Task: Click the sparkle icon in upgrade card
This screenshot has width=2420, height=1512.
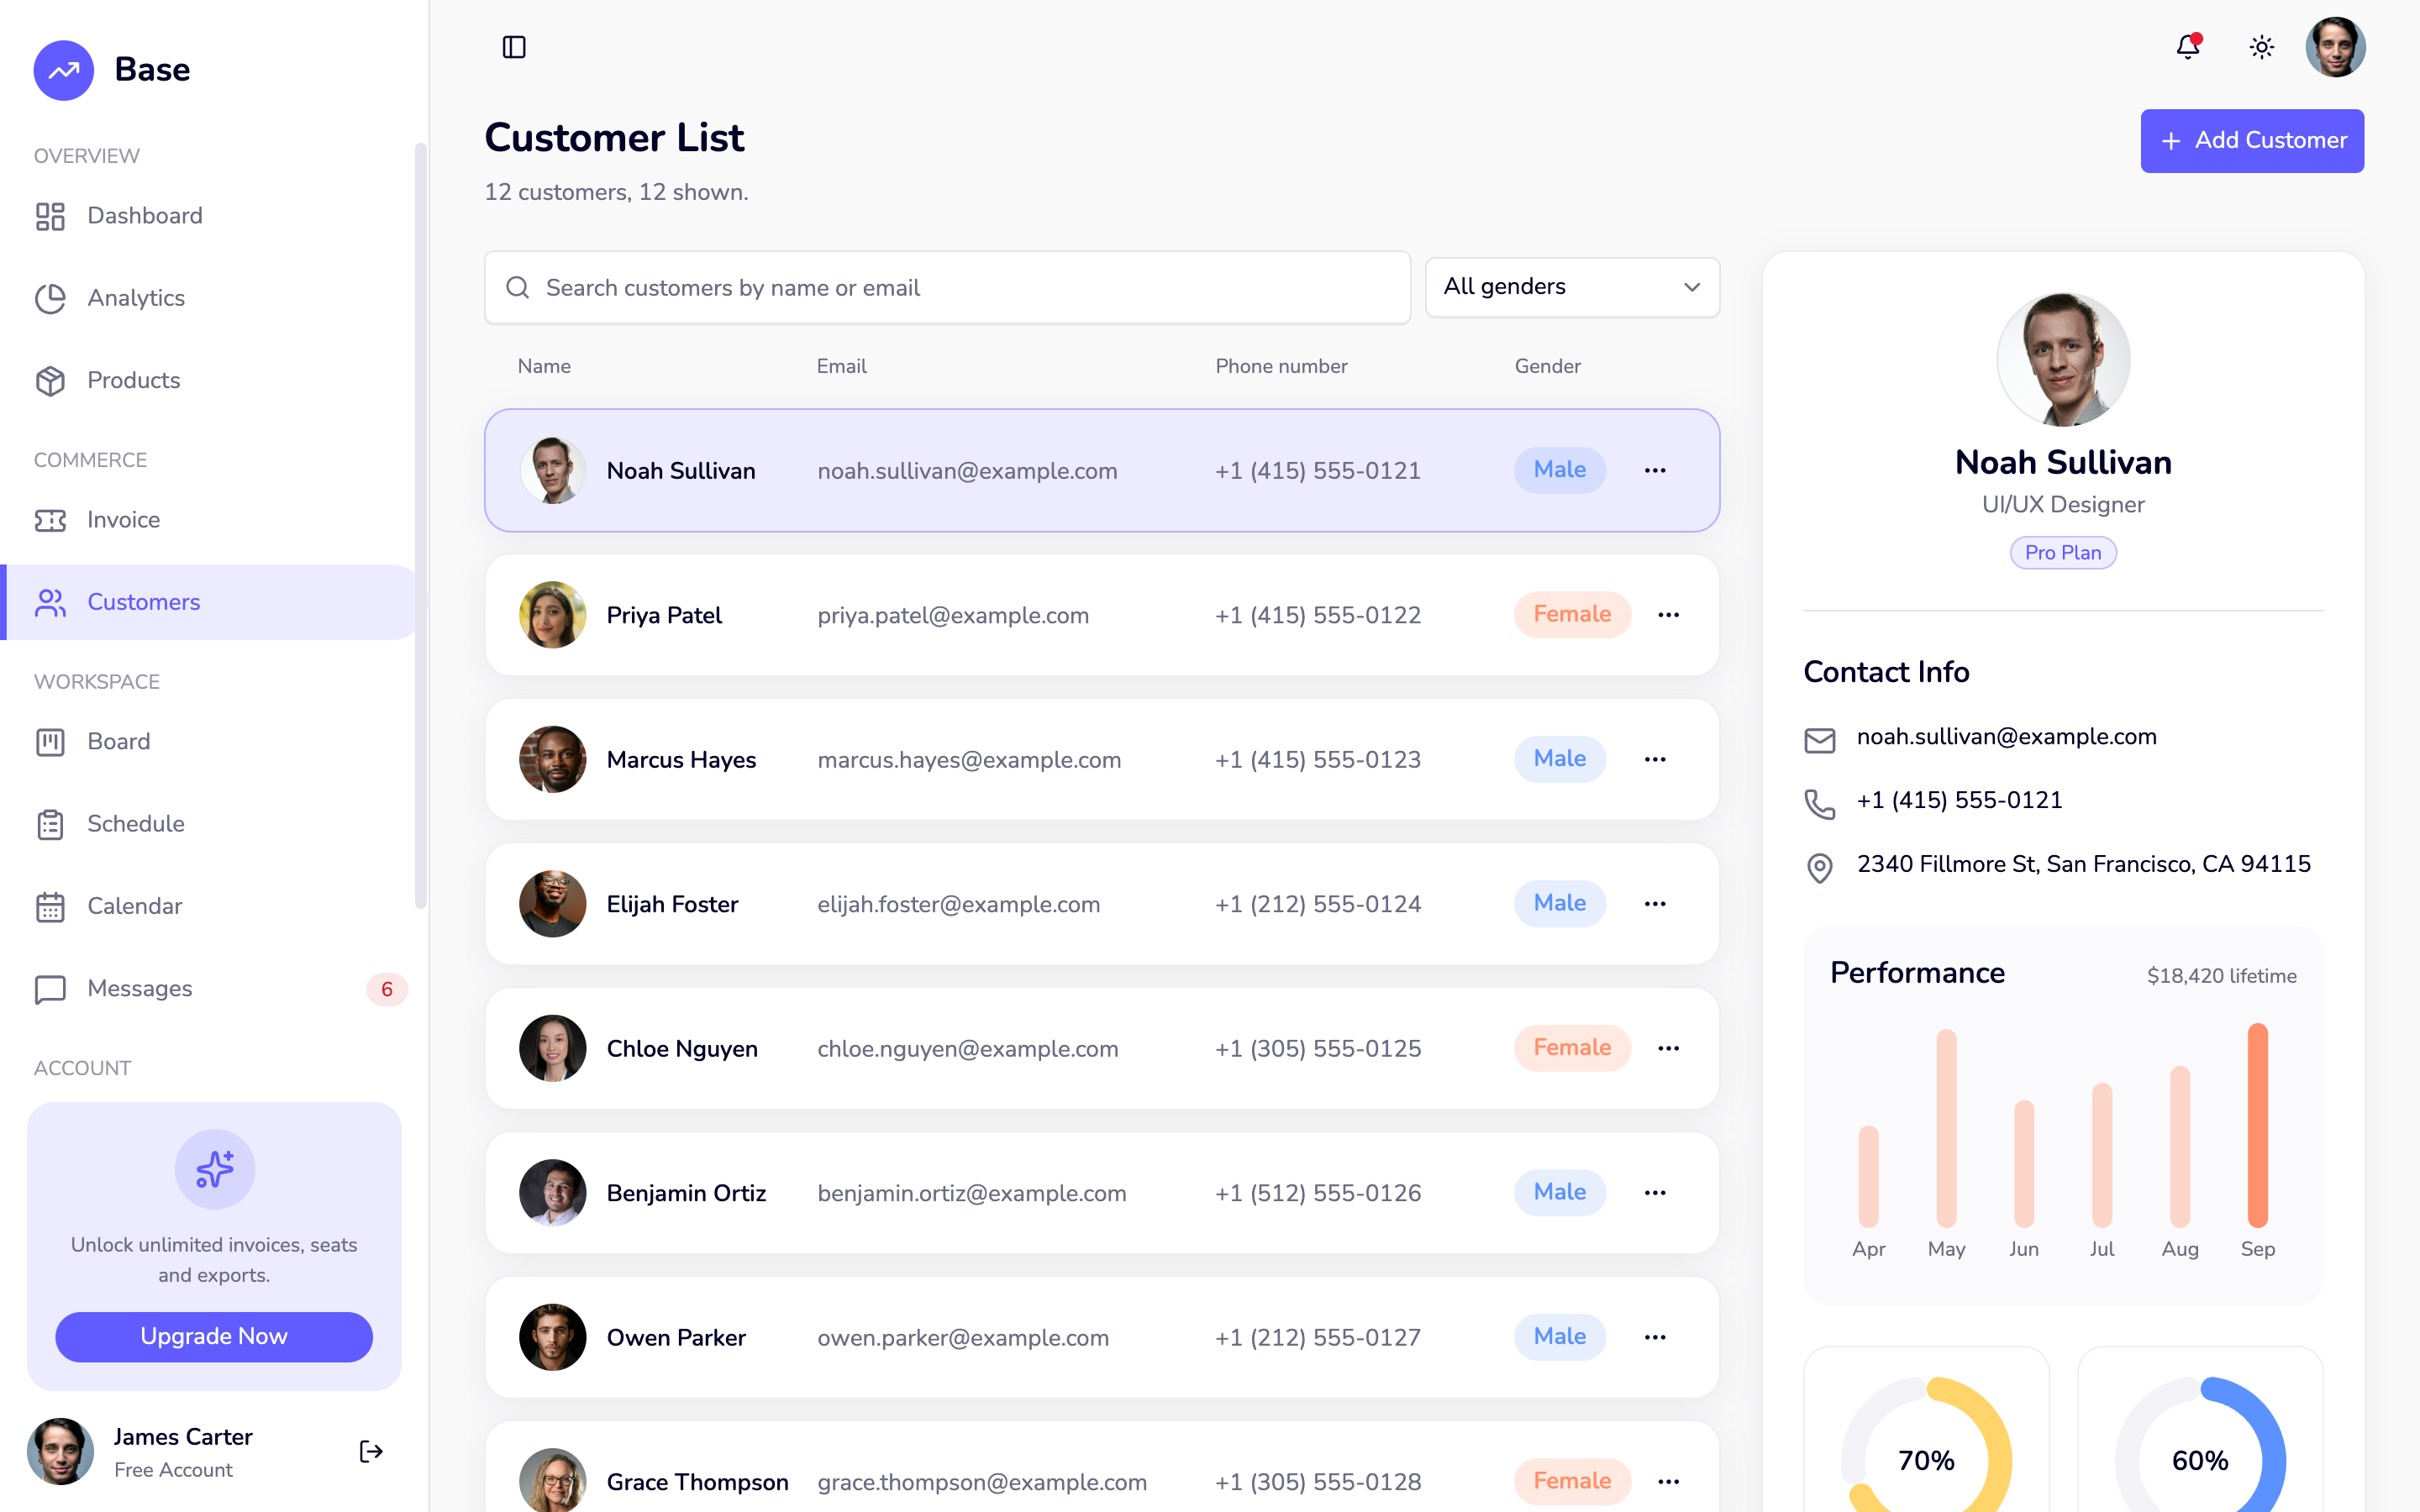Action: (x=214, y=1169)
